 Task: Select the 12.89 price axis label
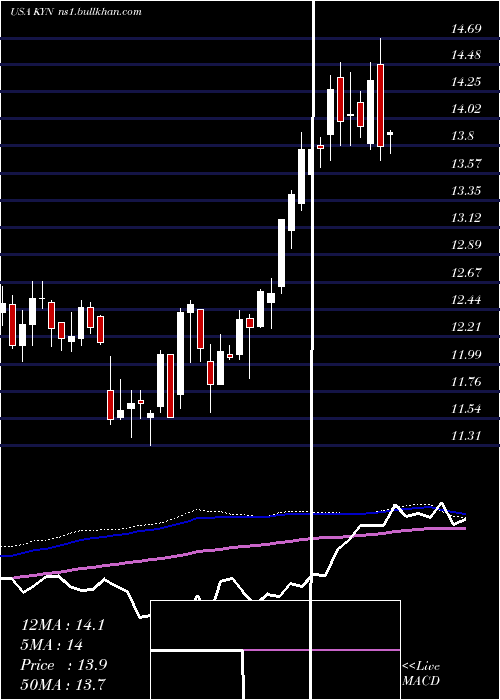(466, 245)
